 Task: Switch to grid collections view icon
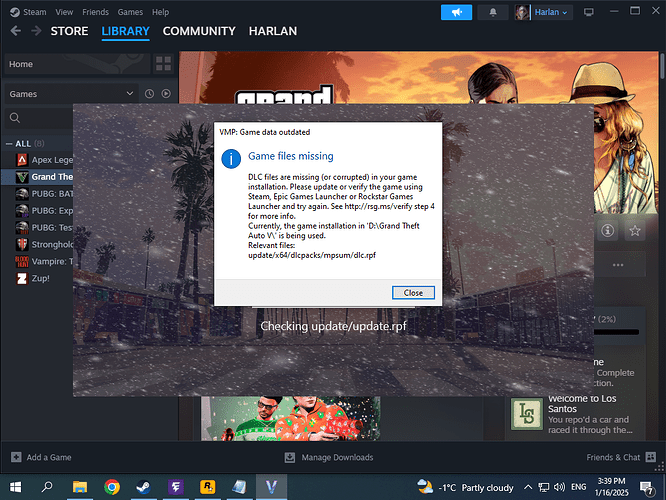[164, 64]
